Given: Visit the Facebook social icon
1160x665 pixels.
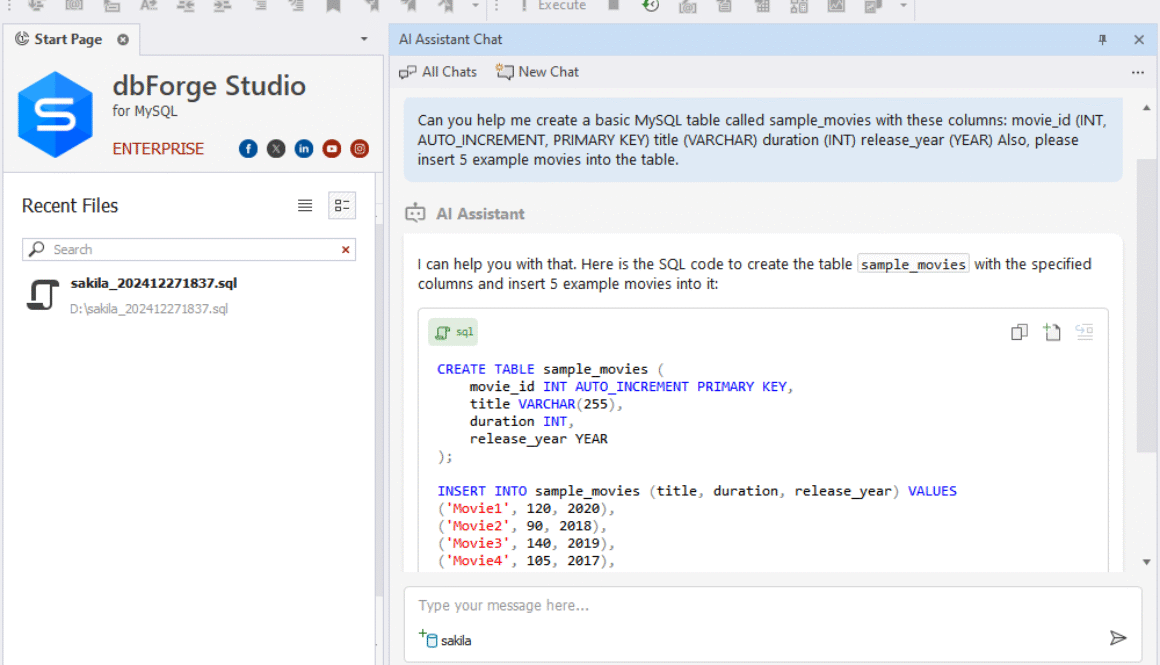Looking at the screenshot, I should pyautogui.click(x=247, y=148).
